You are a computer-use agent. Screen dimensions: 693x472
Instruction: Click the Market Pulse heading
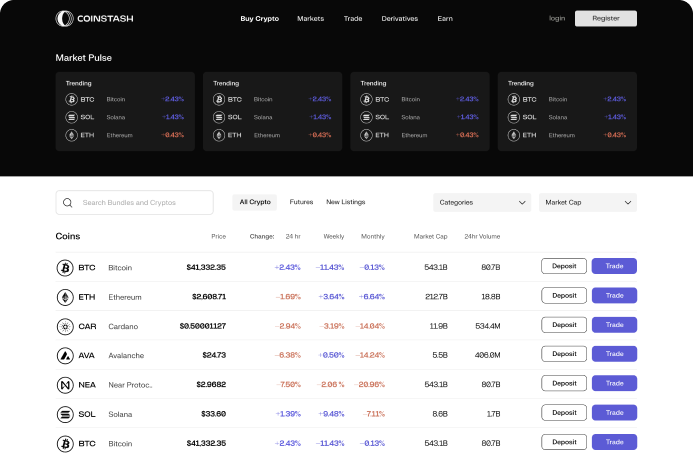coord(84,58)
